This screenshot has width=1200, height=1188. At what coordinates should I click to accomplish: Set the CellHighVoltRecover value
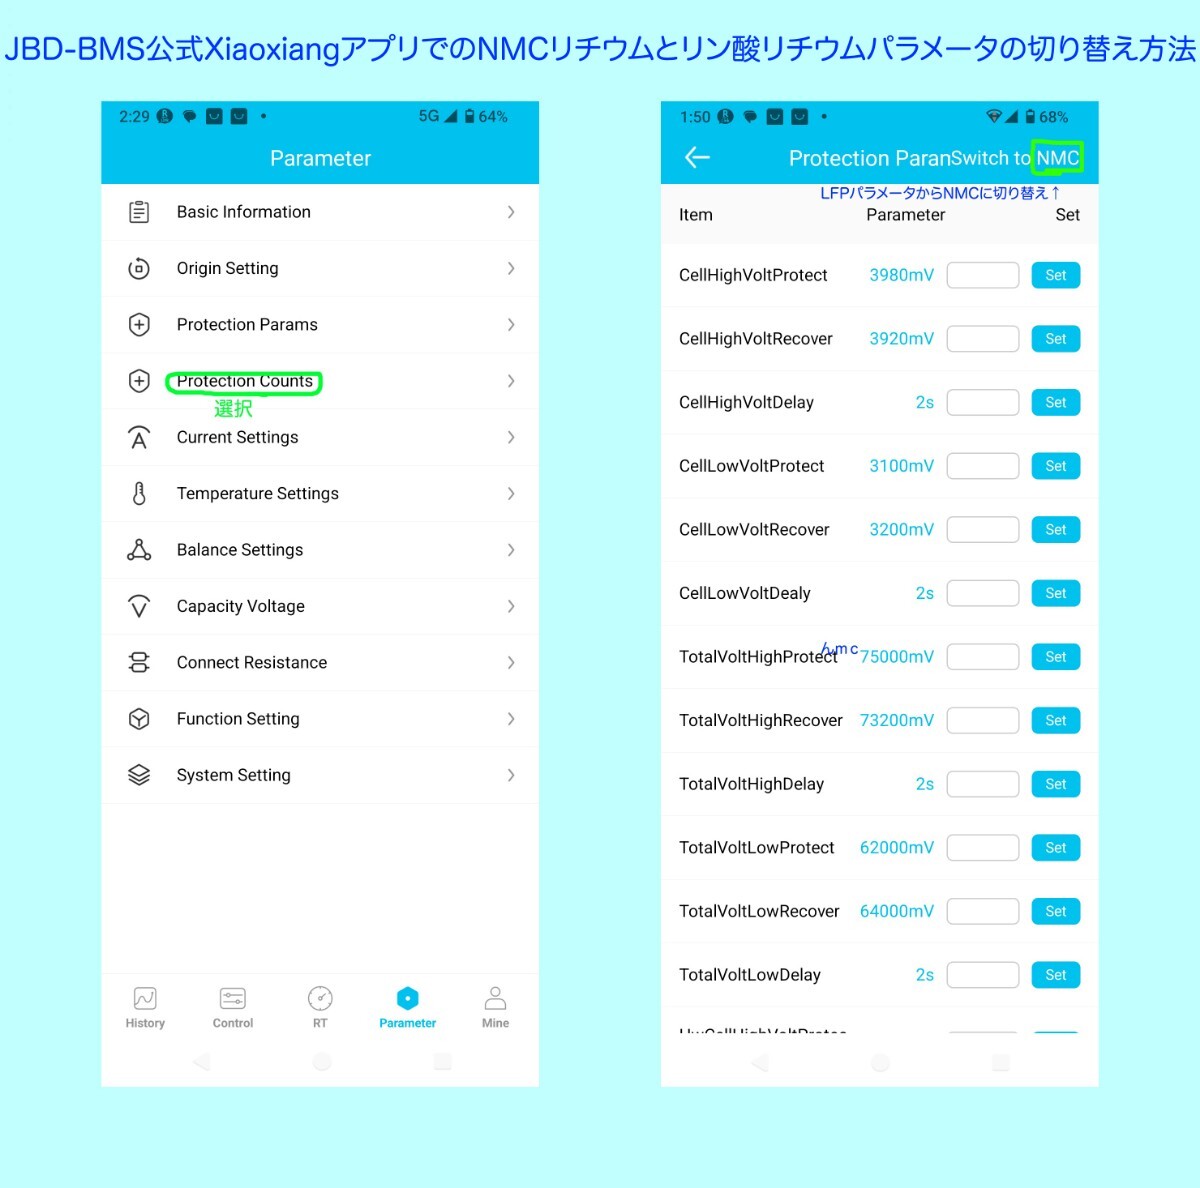1056,339
